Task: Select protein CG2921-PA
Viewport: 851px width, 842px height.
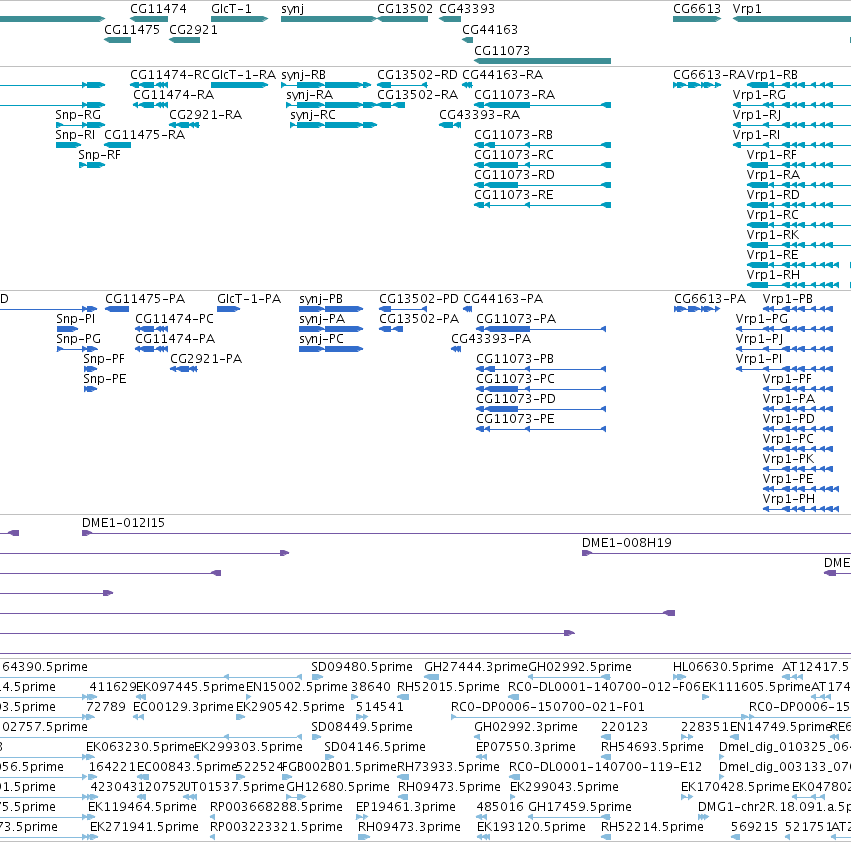Action: (x=183, y=369)
